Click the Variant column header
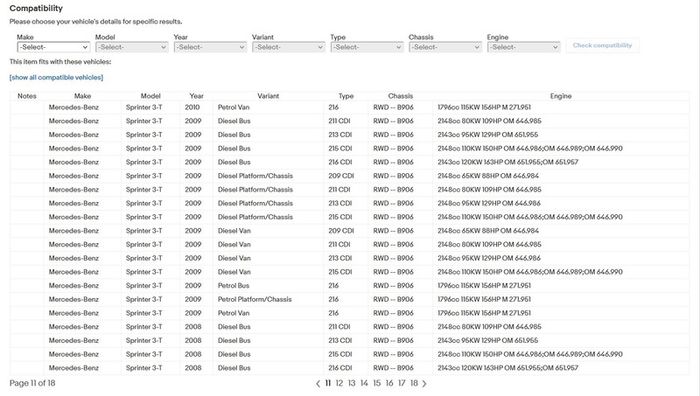 coord(268,96)
